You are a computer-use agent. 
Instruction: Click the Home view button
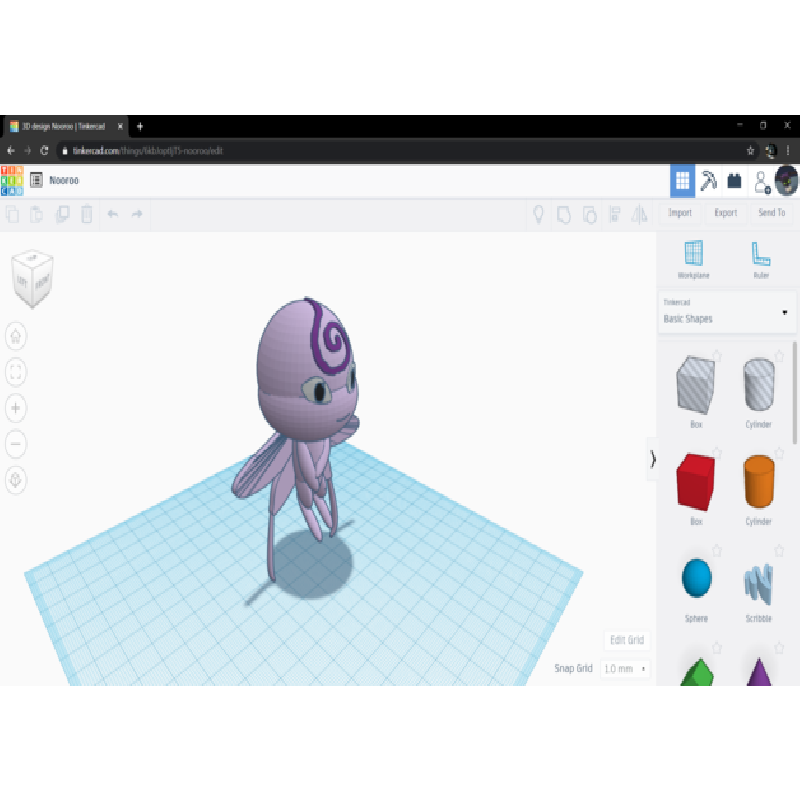pyautogui.click(x=16, y=336)
